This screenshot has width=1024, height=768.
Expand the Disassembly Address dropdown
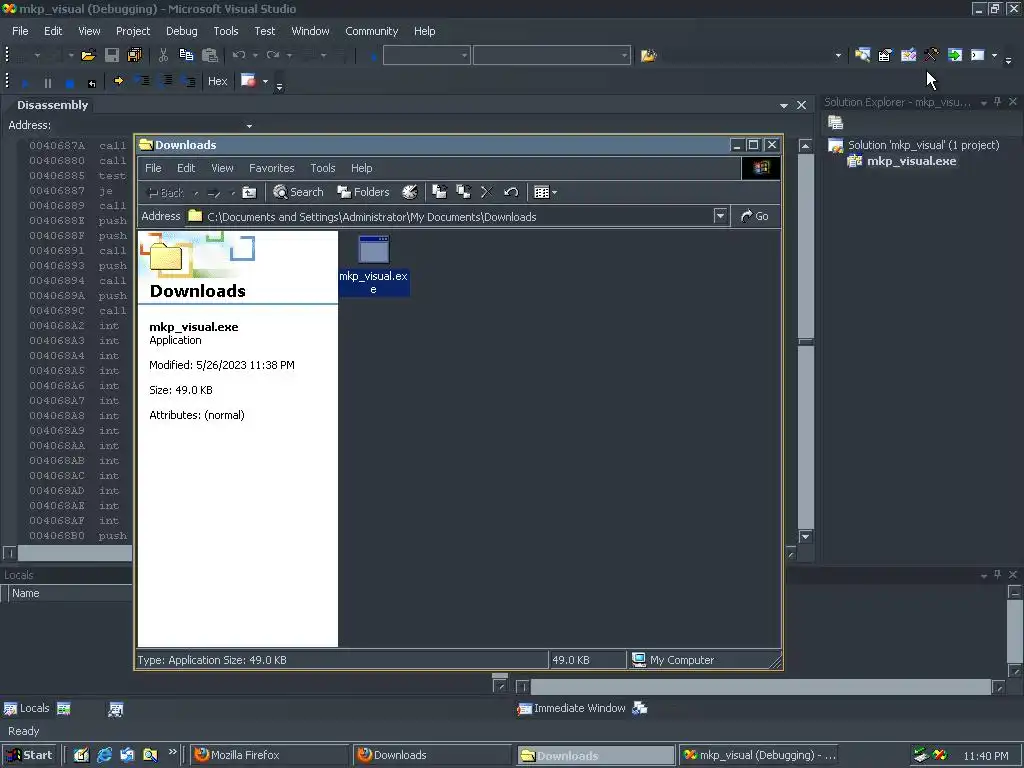(249, 125)
